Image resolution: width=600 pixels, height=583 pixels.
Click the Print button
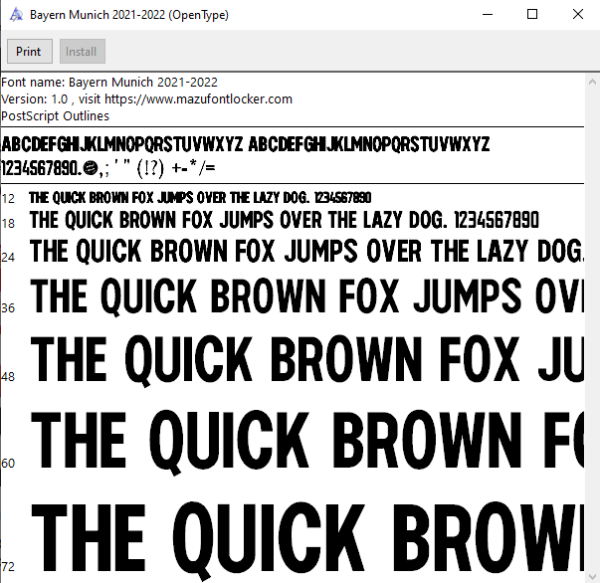30,51
